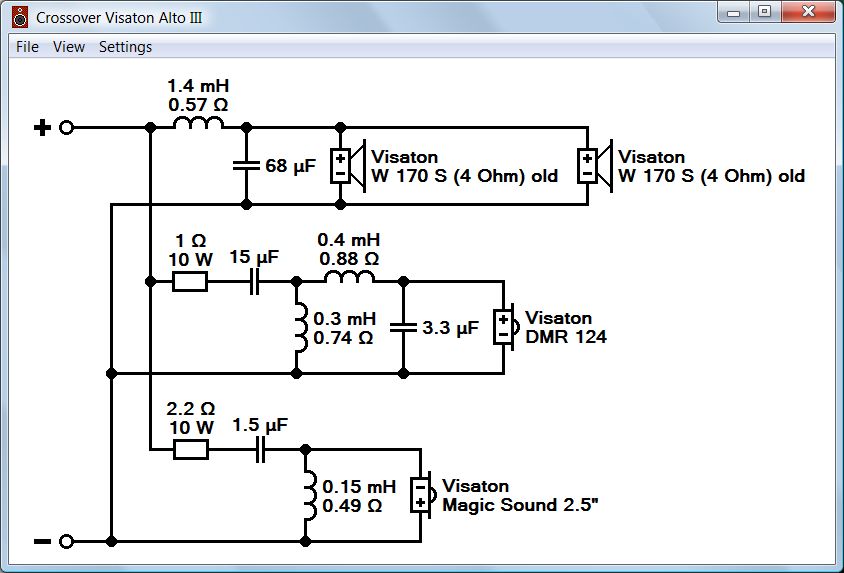Screen dimensions: 844x573
Task: Select the 1 Ω 10 W resistor symbol
Action: (190, 281)
